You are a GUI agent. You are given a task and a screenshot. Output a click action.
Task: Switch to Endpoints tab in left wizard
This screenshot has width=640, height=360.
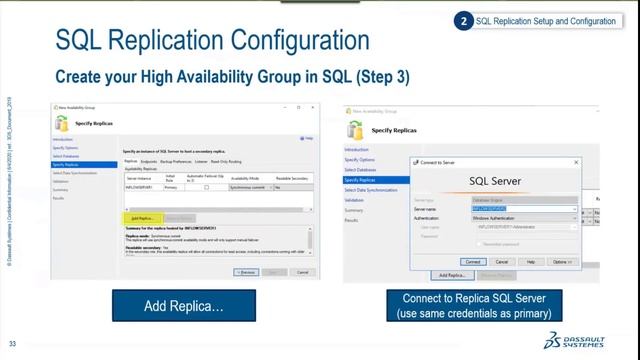(149, 162)
